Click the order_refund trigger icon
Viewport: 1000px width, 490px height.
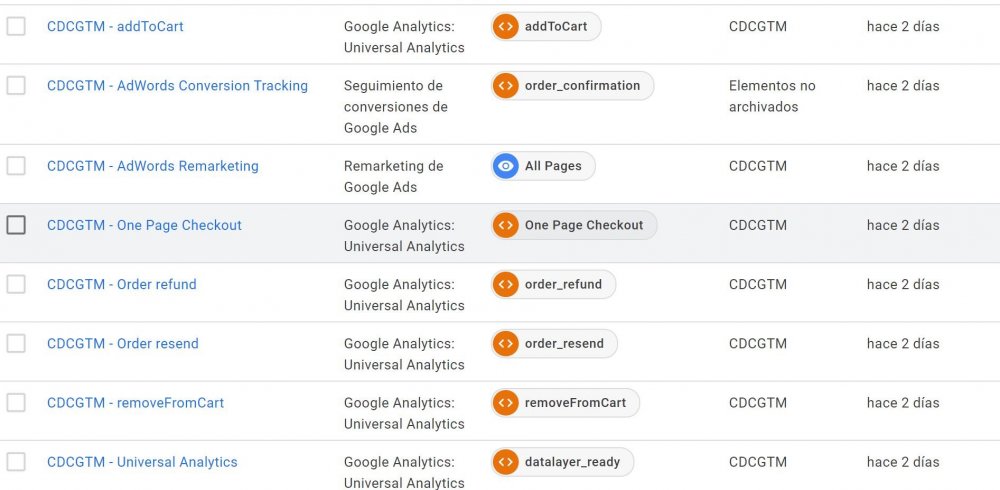pyautogui.click(x=506, y=284)
